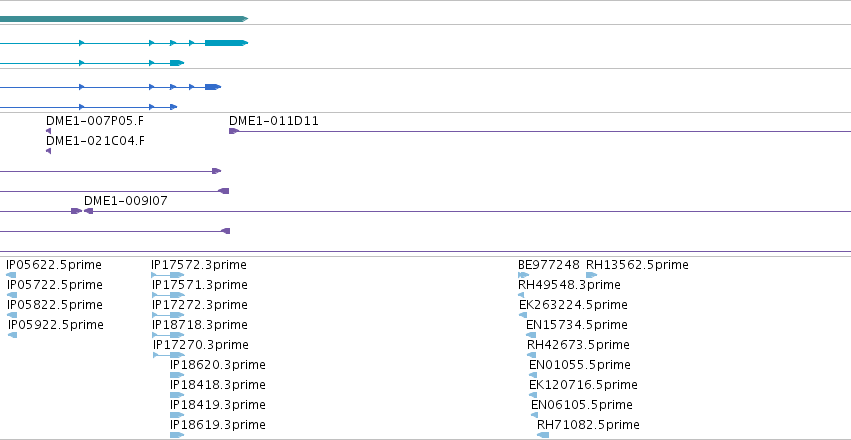Click the IP17572.3prime EST feature
851x440 pixels.
point(168,275)
